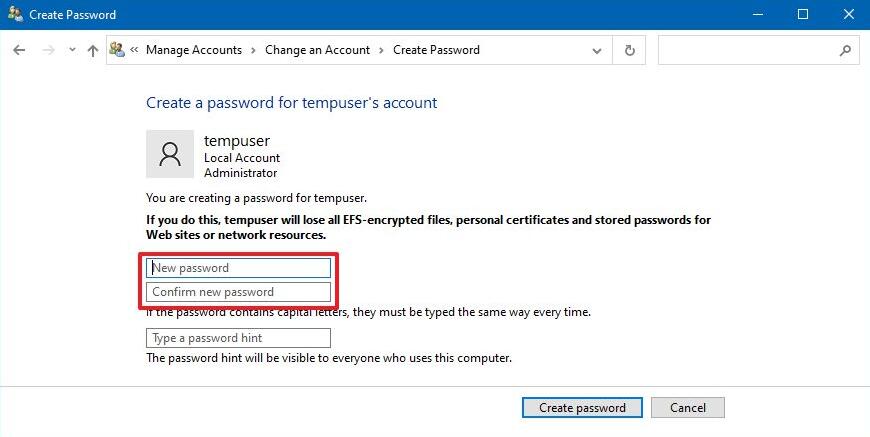The image size is (870, 437).
Task: Focus the Confirm new password field
Action: click(x=239, y=292)
